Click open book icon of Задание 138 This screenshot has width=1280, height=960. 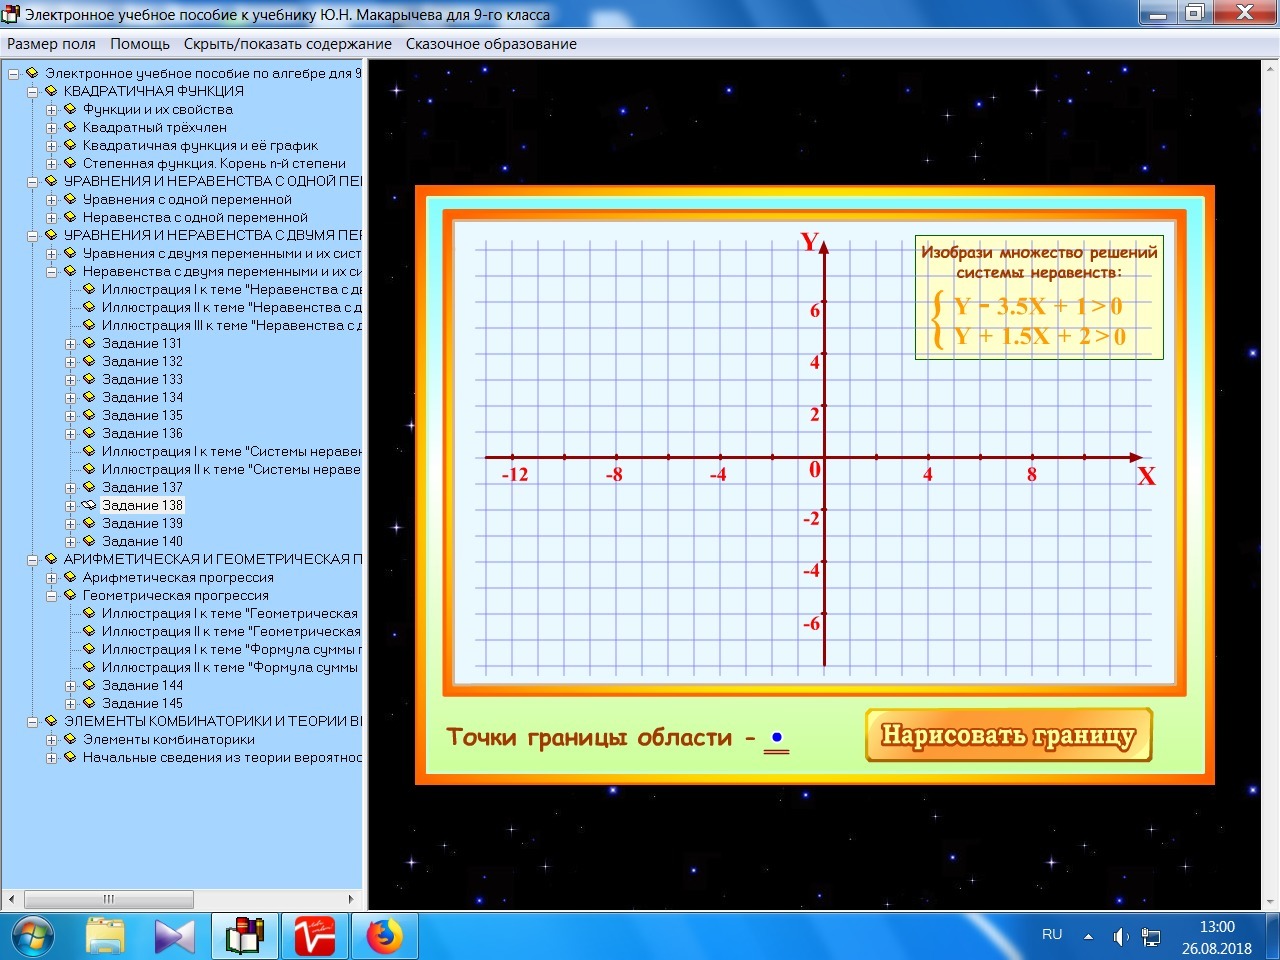(x=89, y=505)
